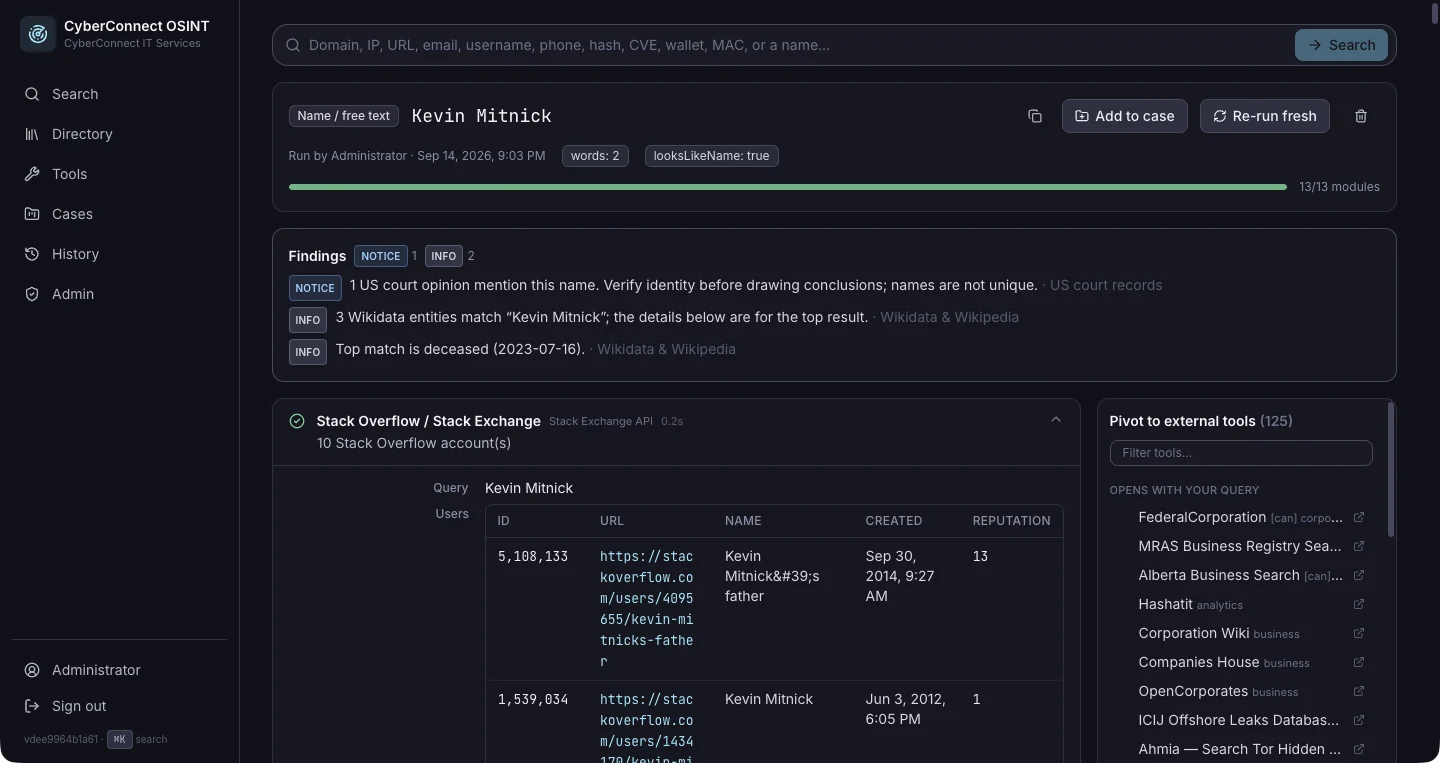The width and height of the screenshot is (1440, 763).
Task: Click the modules progress bar
Action: [x=788, y=187]
